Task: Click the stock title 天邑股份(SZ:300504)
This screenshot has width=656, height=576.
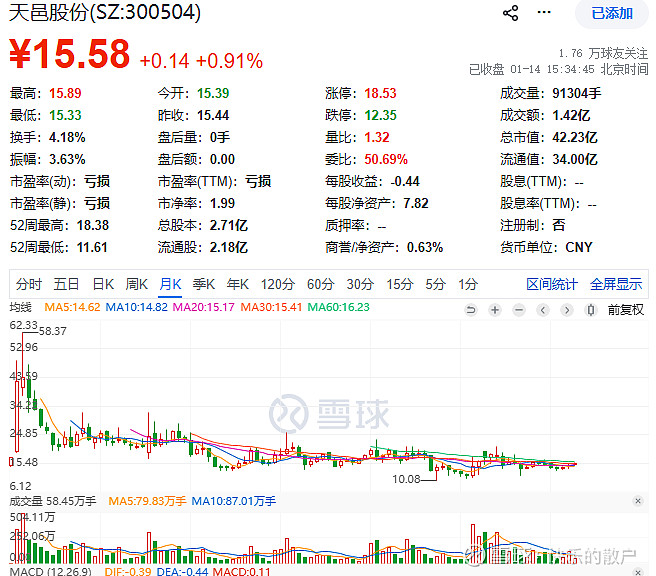Action: [x=105, y=12]
